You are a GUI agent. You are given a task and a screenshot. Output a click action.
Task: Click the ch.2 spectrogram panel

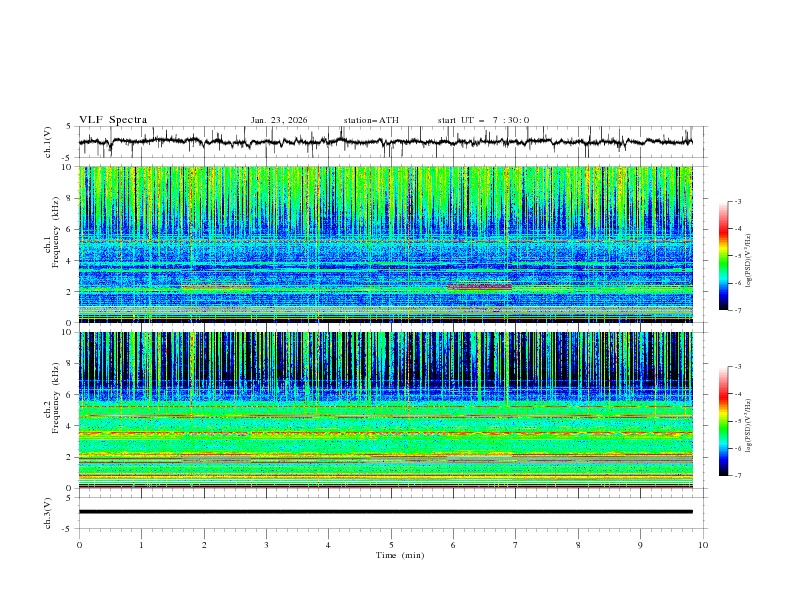385,410
